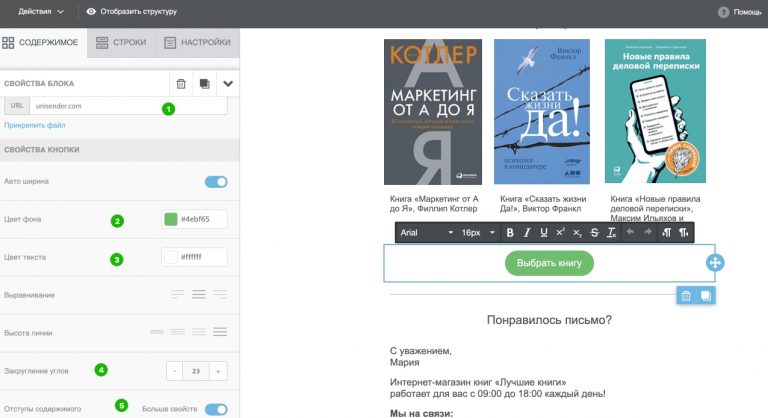Duplicate block from the properties panel header

205,84
